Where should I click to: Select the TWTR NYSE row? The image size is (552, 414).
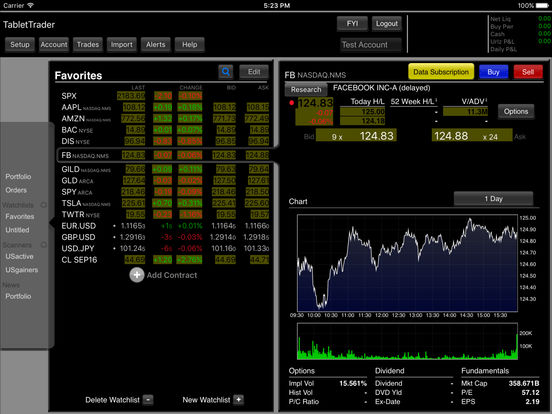point(165,214)
